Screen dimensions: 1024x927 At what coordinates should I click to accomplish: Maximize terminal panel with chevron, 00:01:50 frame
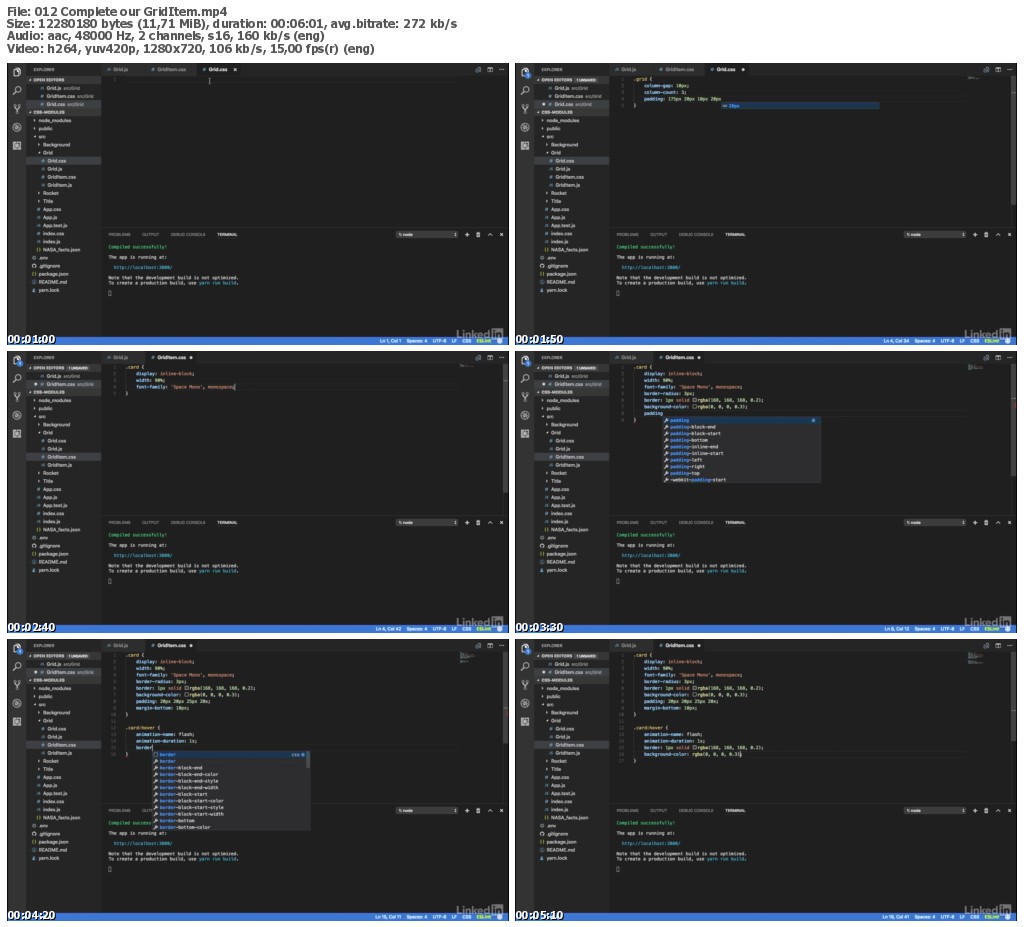(x=998, y=235)
